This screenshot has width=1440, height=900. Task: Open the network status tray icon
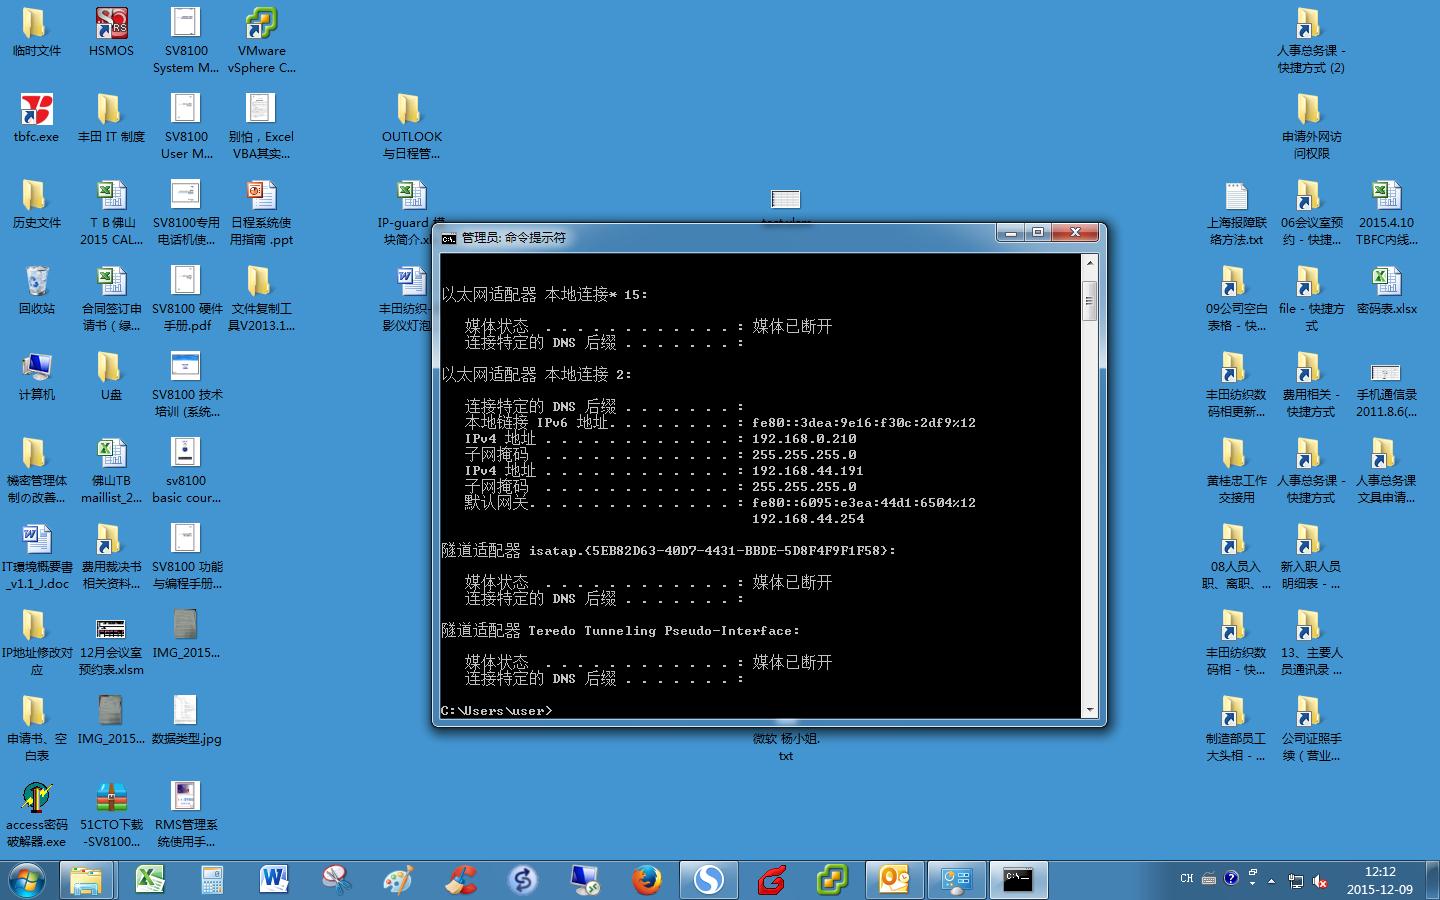point(1296,881)
